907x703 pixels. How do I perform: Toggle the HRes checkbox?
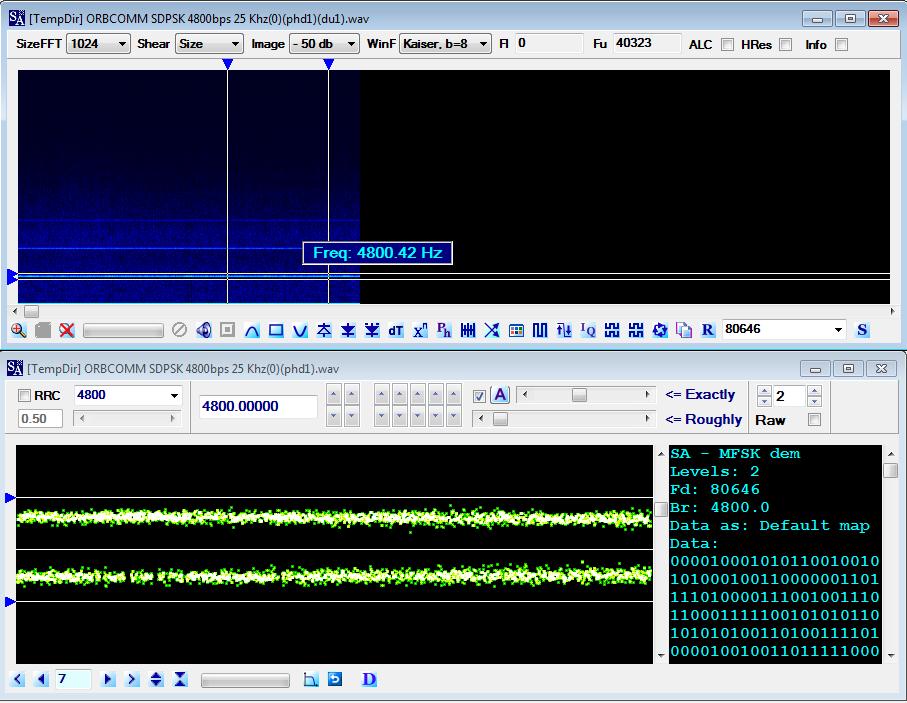(786, 45)
